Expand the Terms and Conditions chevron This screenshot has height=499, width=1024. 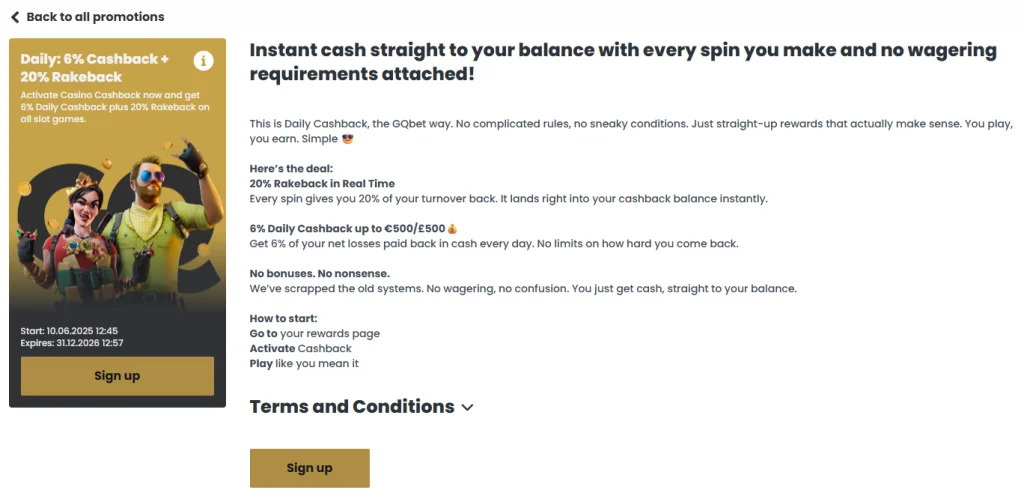click(x=467, y=408)
